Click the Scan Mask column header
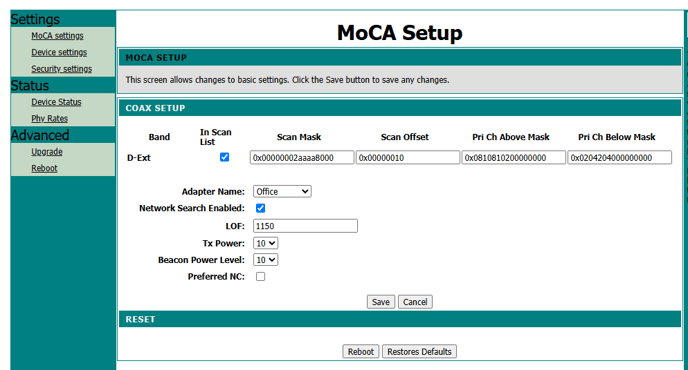This screenshot has height=370, width=688. click(299, 137)
